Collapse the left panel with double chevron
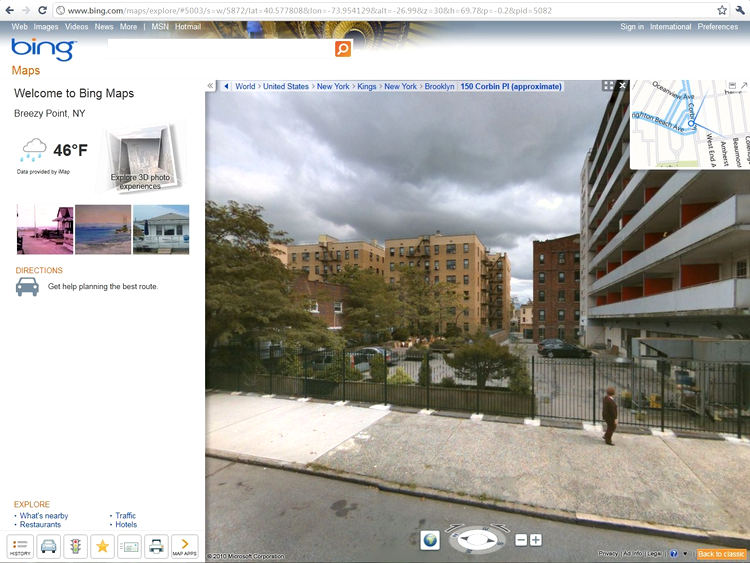750x563 pixels. [x=210, y=86]
